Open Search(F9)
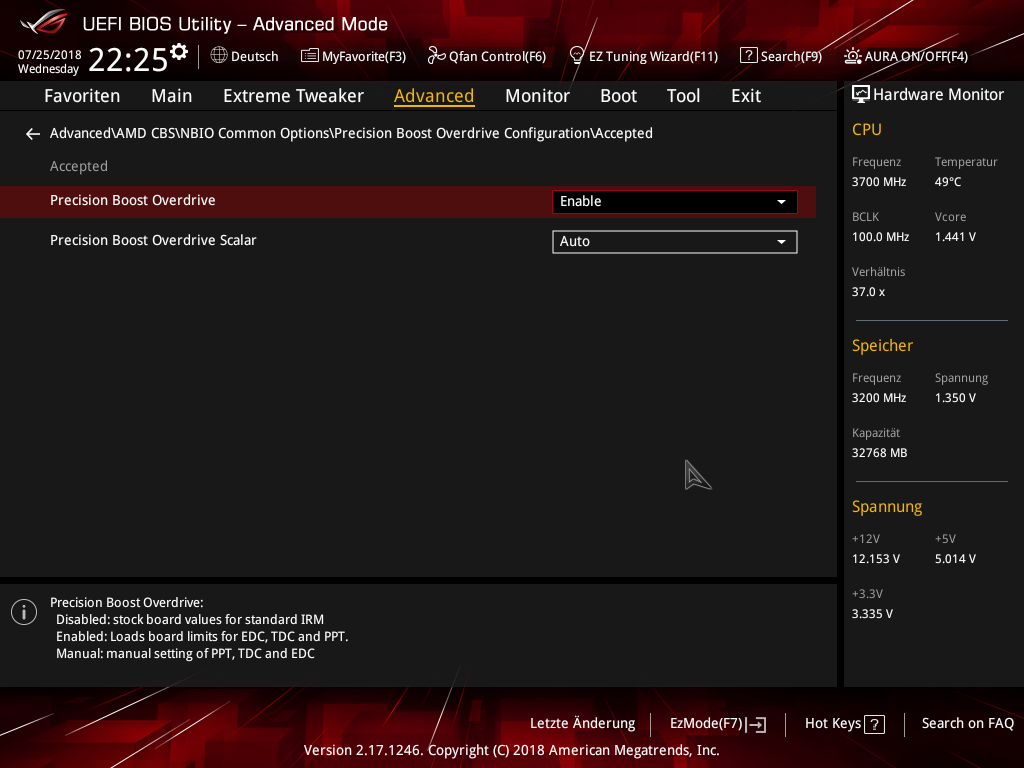This screenshot has height=768, width=1024. pos(791,57)
